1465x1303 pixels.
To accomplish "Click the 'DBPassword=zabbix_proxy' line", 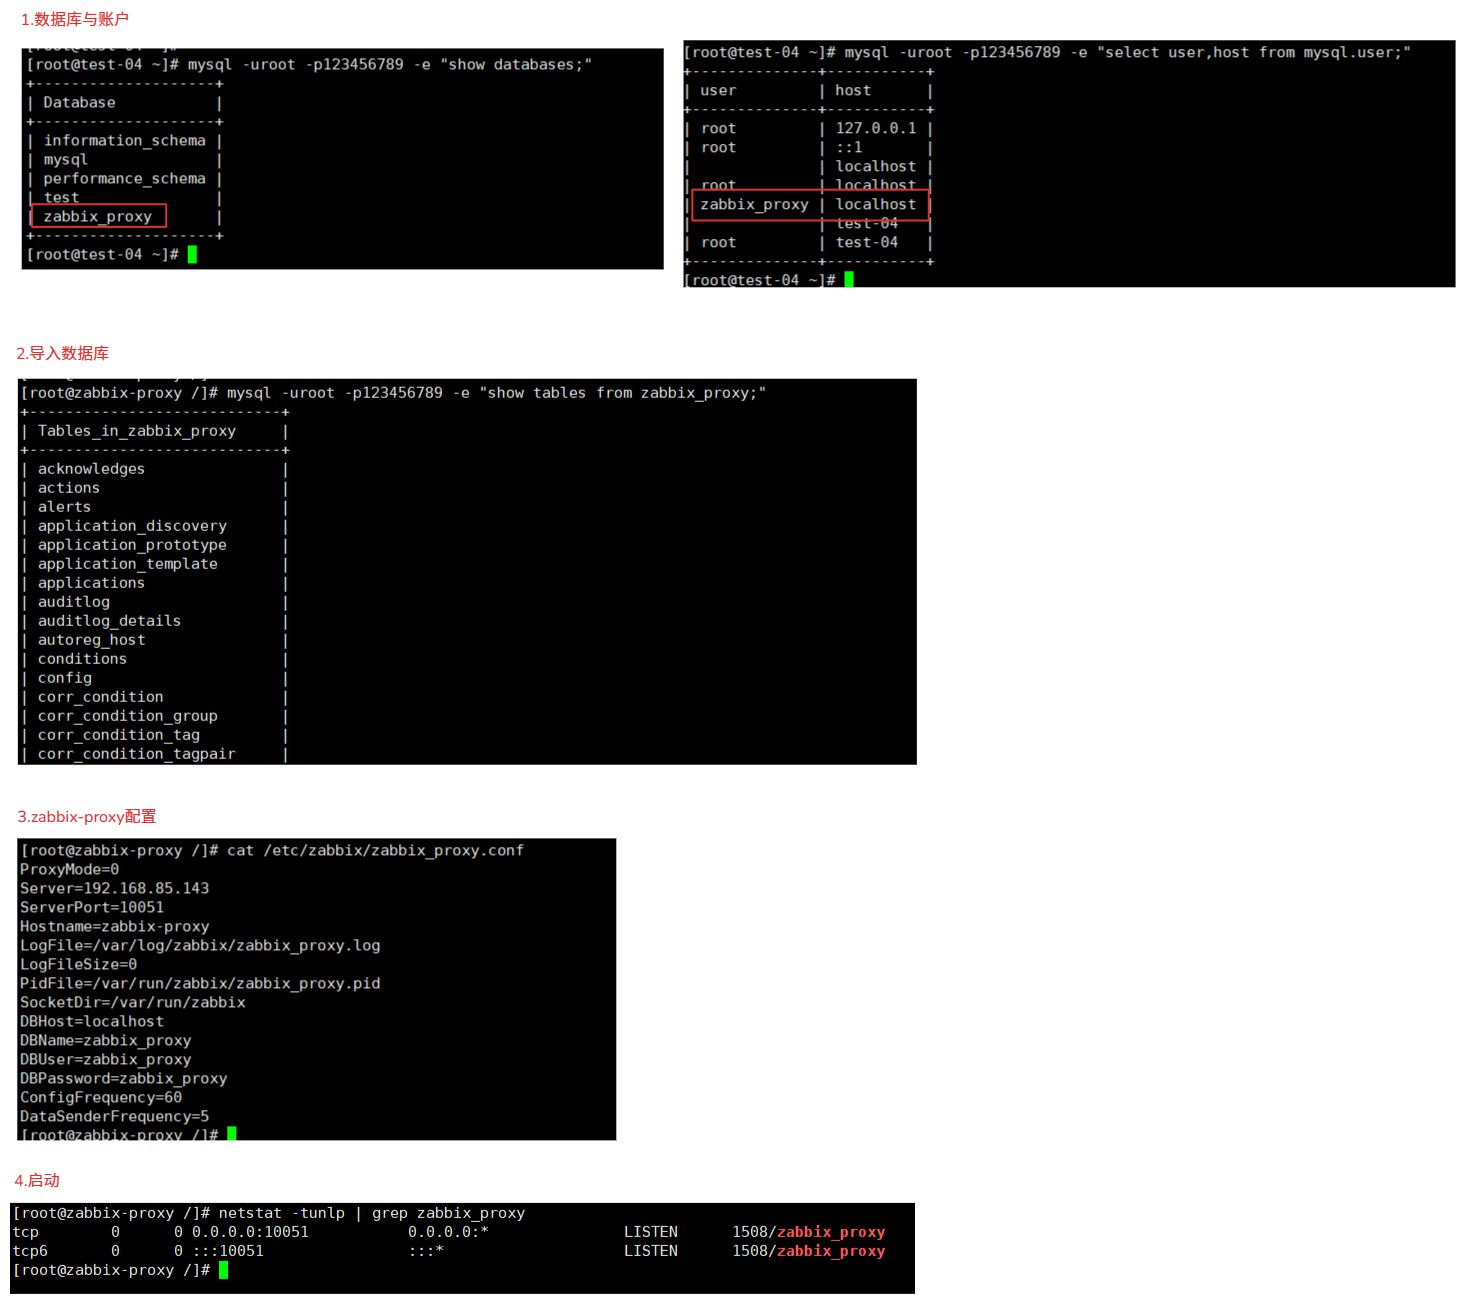I will click(x=123, y=1078).
